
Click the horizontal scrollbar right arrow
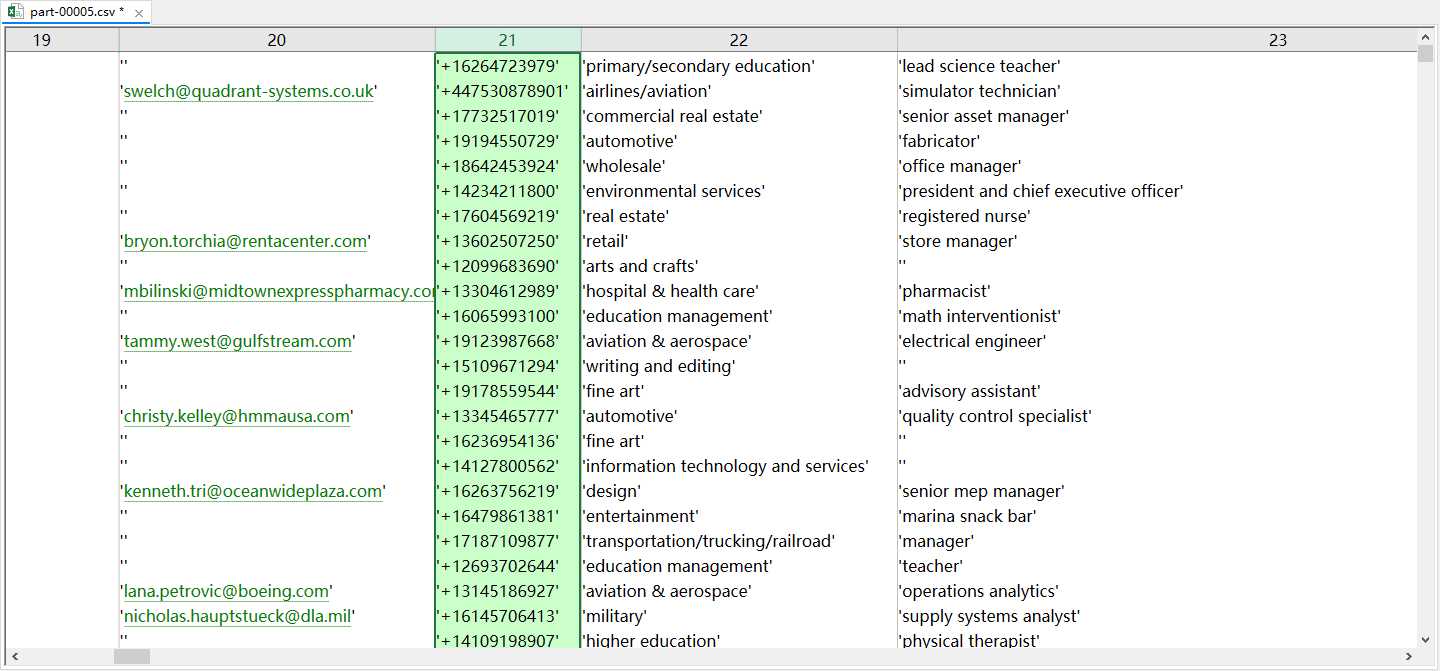click(1410, 657)
